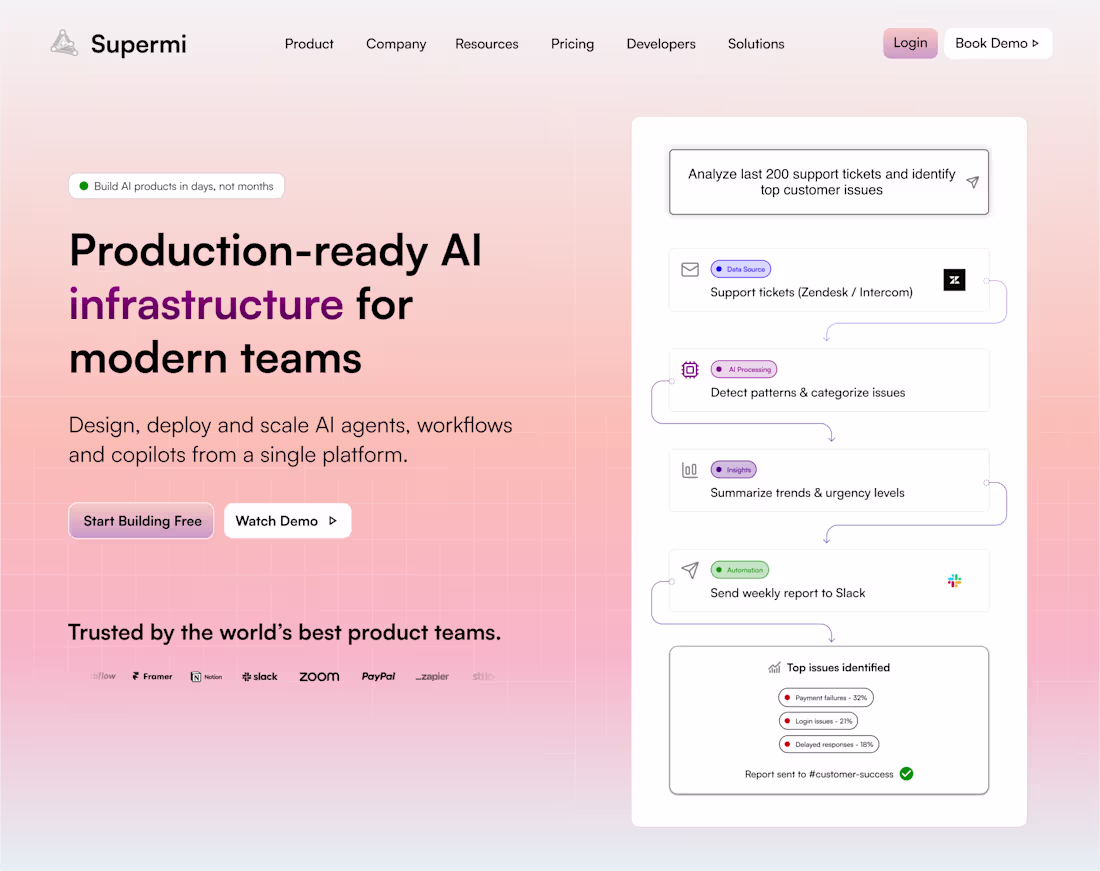Click 'Top issues identified' heading

[838, 668]
